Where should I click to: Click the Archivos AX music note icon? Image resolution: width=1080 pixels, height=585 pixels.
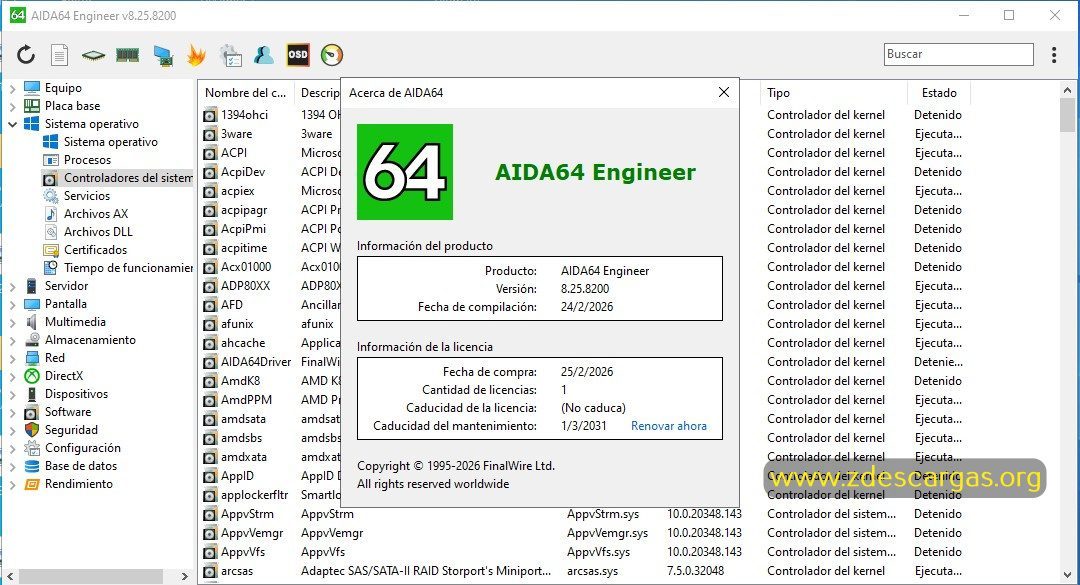(50, 214)
